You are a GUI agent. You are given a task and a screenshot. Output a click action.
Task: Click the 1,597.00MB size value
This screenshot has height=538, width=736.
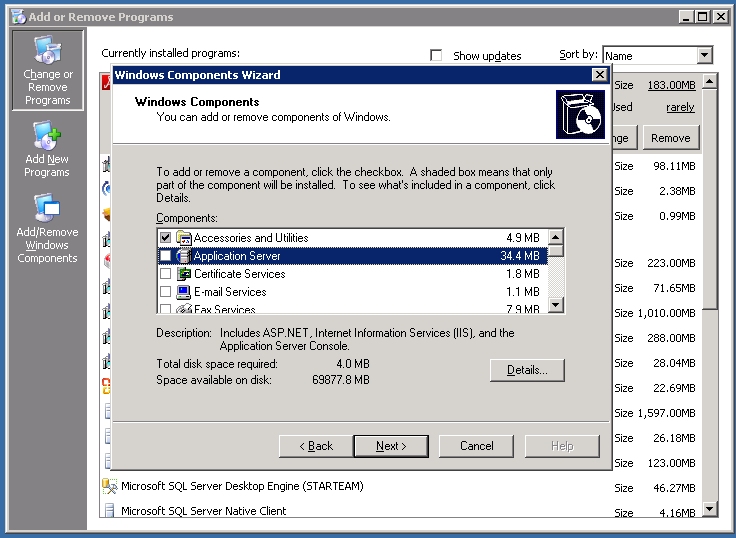pyautogui.click(x=666, y=413)
